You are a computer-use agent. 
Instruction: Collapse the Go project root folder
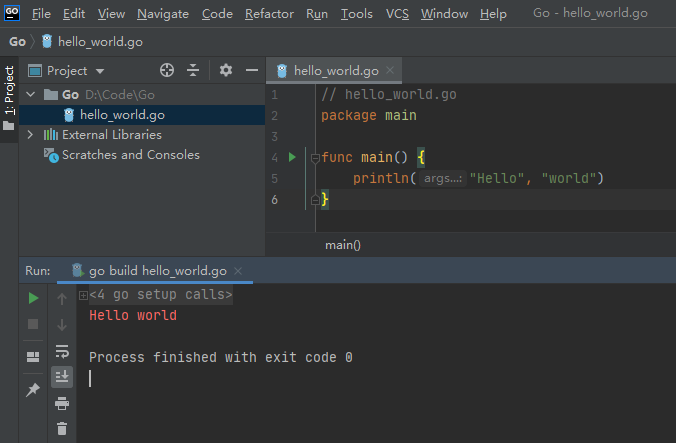click(30, 94)
